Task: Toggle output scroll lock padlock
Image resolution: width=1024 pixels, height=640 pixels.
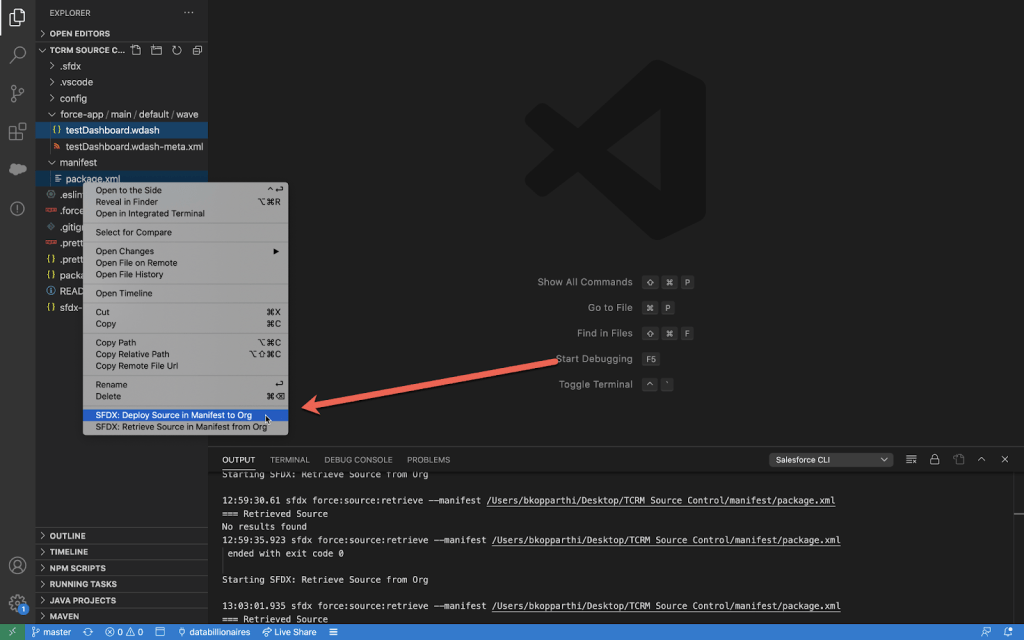Action: pyautogui.click(x=934, y=460)
